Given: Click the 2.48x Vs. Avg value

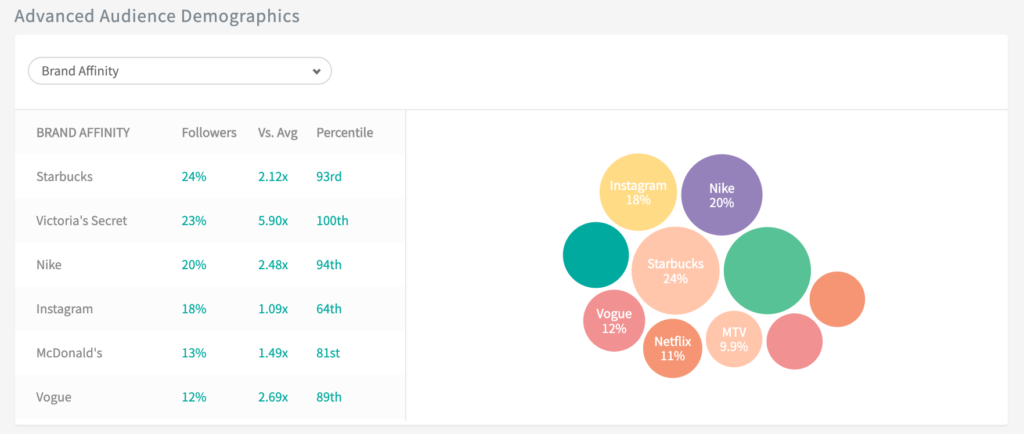Looking at the screenshot, I should (273, 265).
